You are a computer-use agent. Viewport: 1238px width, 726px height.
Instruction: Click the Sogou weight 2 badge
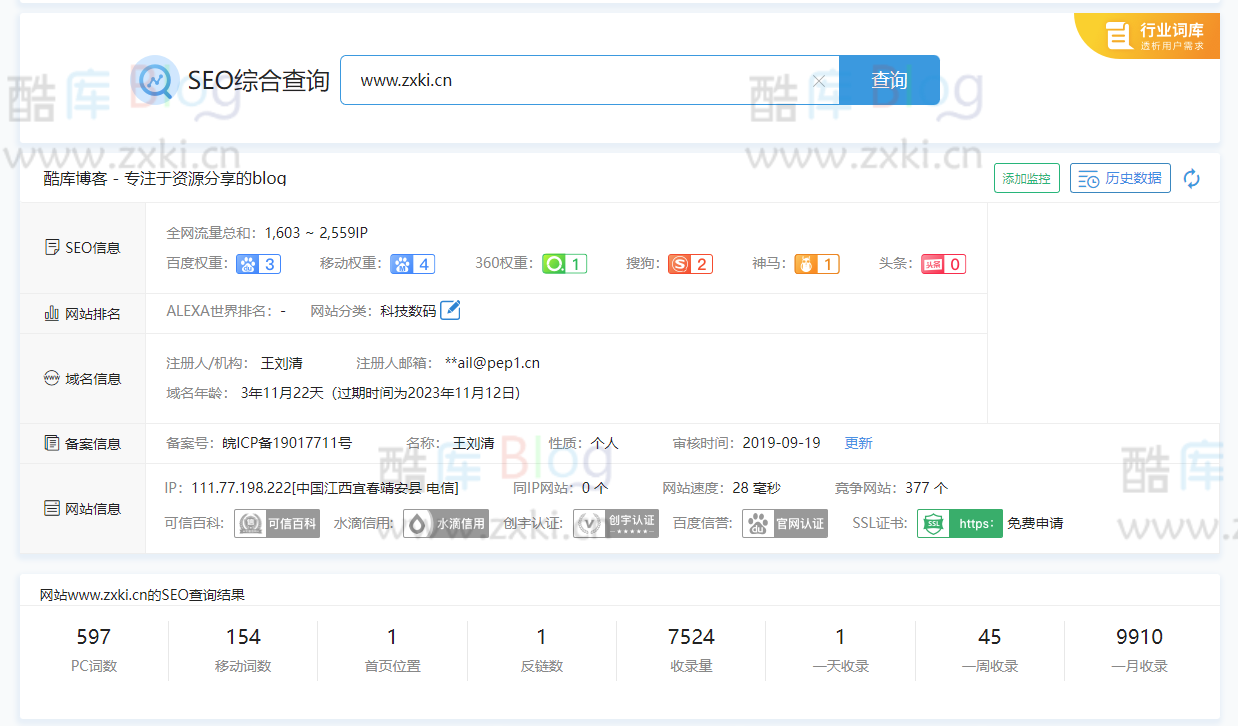tap(690, 264)
